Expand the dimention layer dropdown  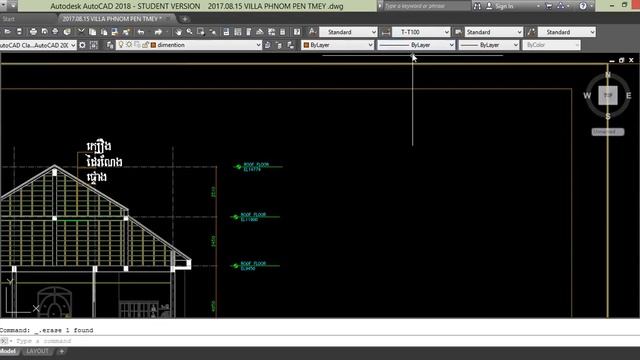[258, 45]
